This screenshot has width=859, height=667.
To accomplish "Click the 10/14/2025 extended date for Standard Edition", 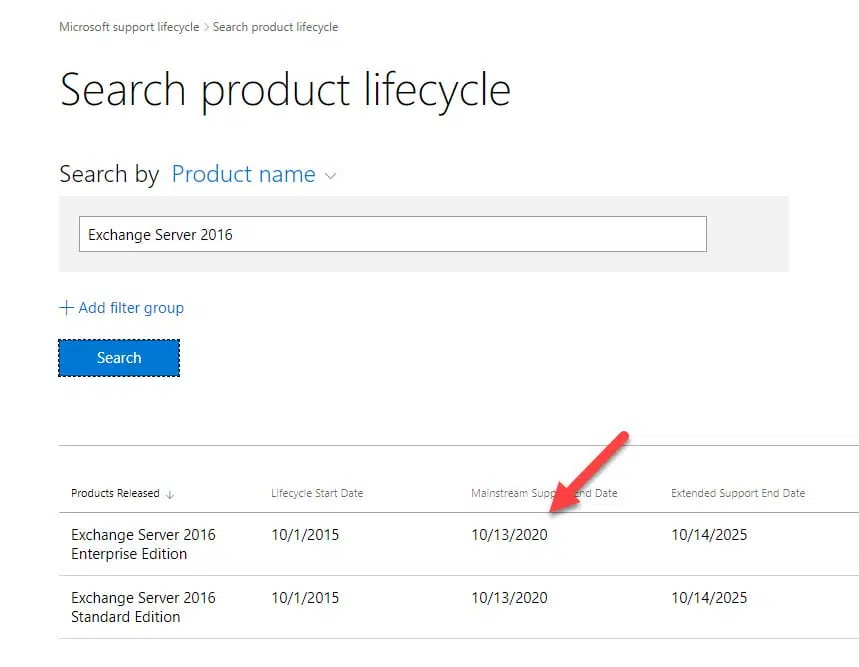I will [x=709, y=597].
